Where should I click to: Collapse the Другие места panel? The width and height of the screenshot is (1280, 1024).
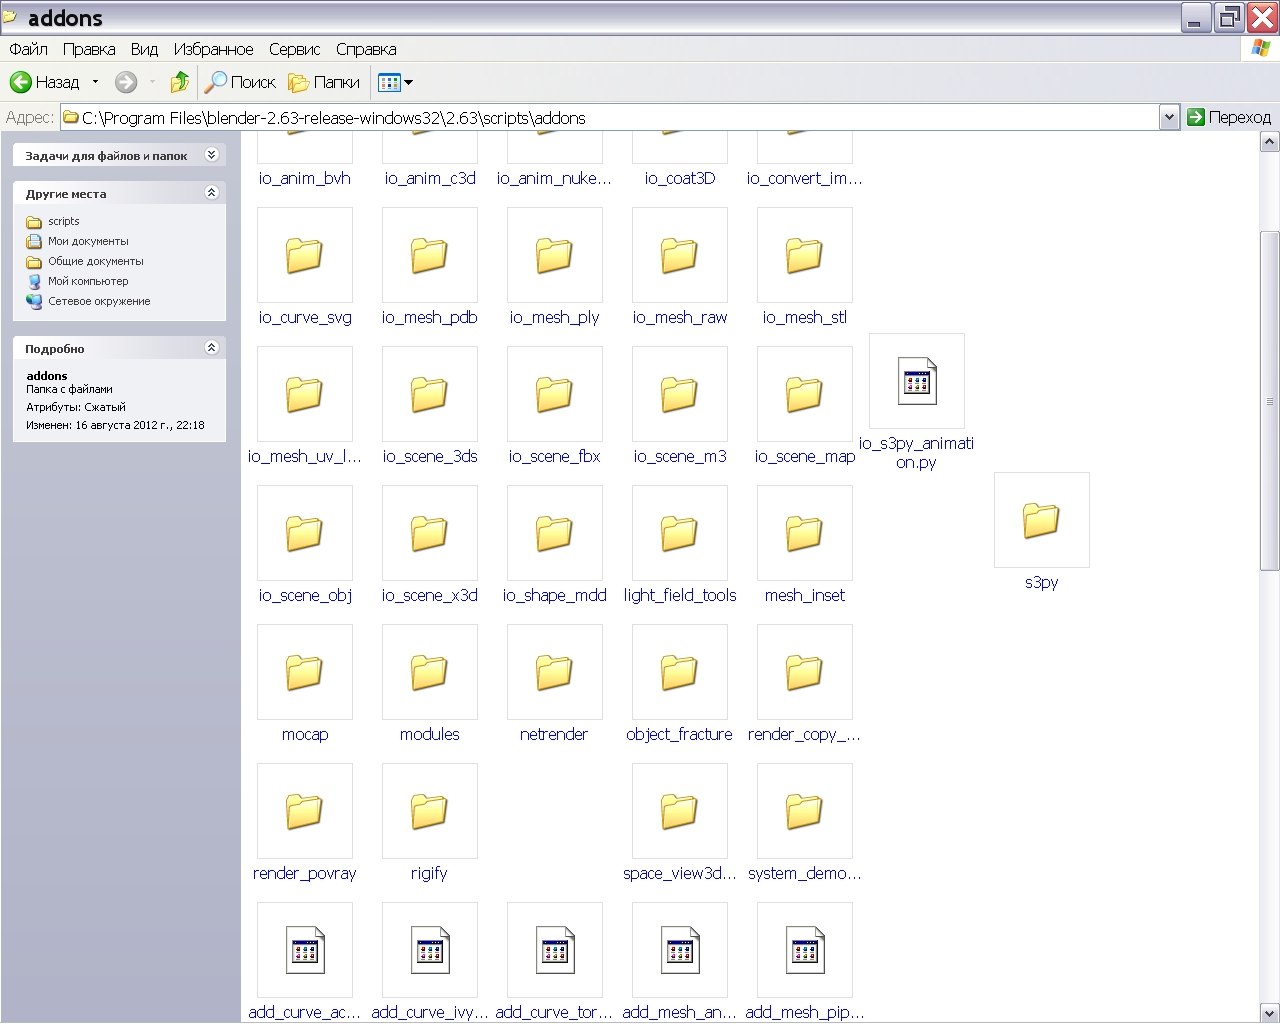(211, 193)
